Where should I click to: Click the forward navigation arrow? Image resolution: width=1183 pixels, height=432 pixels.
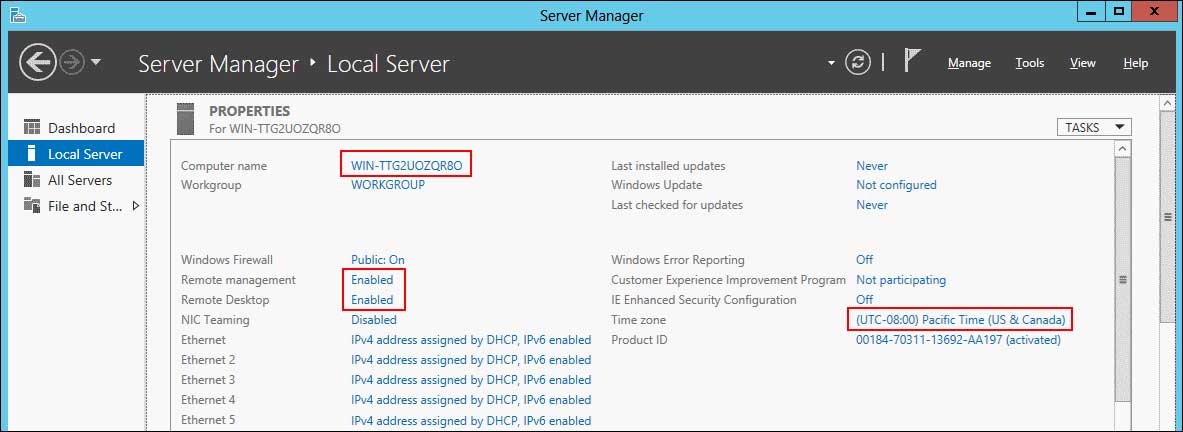tap(71, 62)
